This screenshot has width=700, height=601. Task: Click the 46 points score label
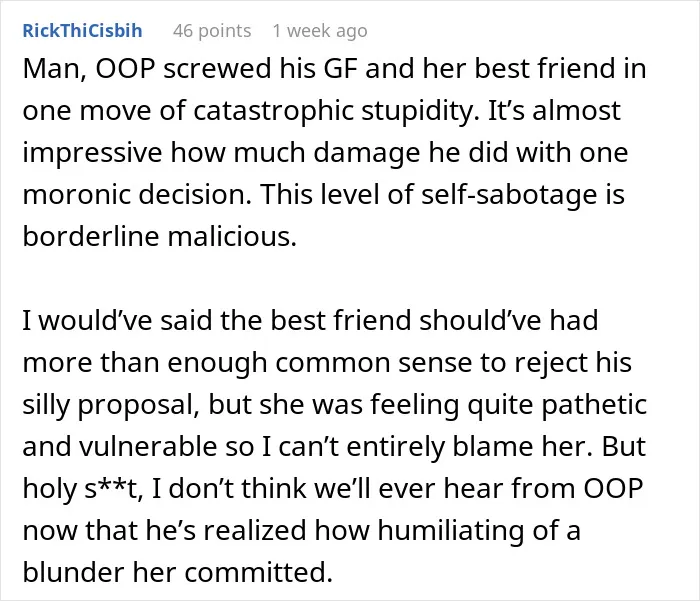click(212, 31)
